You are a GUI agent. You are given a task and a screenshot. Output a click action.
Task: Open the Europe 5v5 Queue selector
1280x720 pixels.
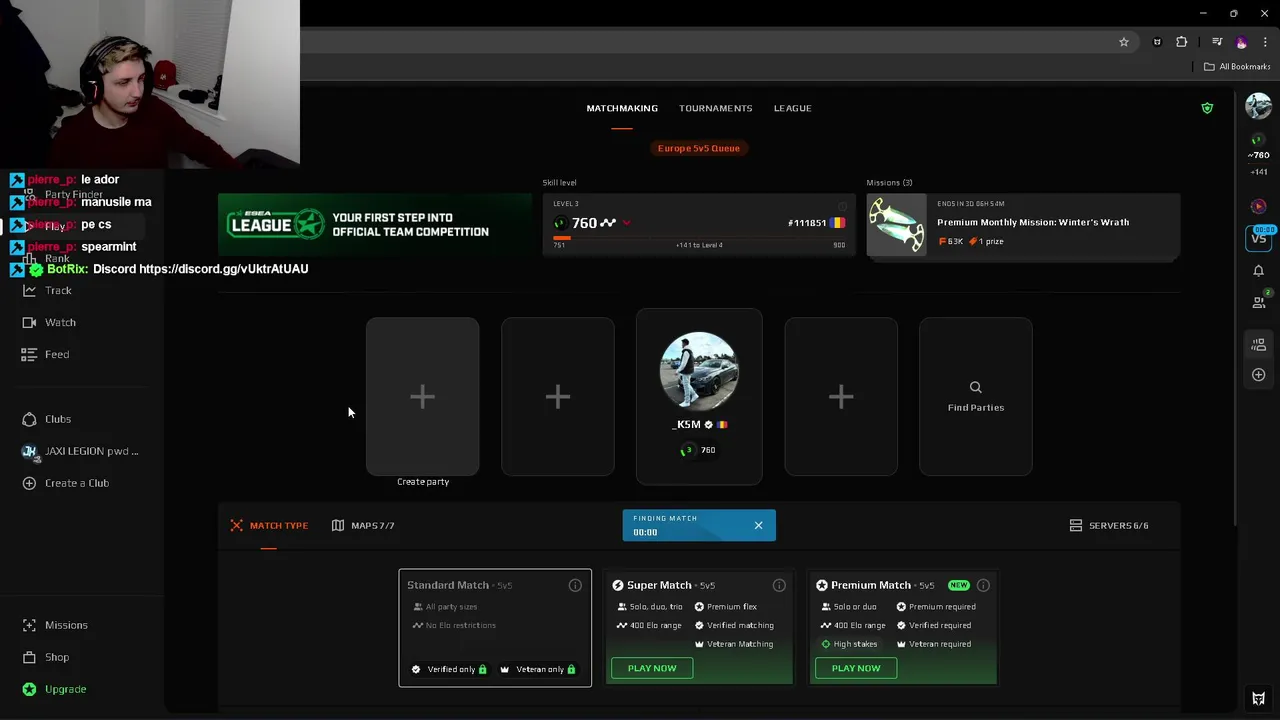(x=699, y=148)
